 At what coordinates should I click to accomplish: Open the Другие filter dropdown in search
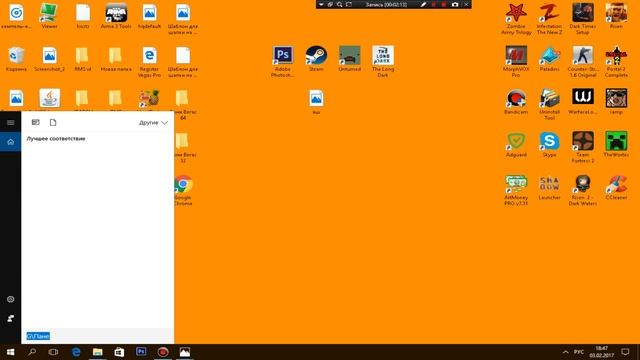tap(153, 122)
